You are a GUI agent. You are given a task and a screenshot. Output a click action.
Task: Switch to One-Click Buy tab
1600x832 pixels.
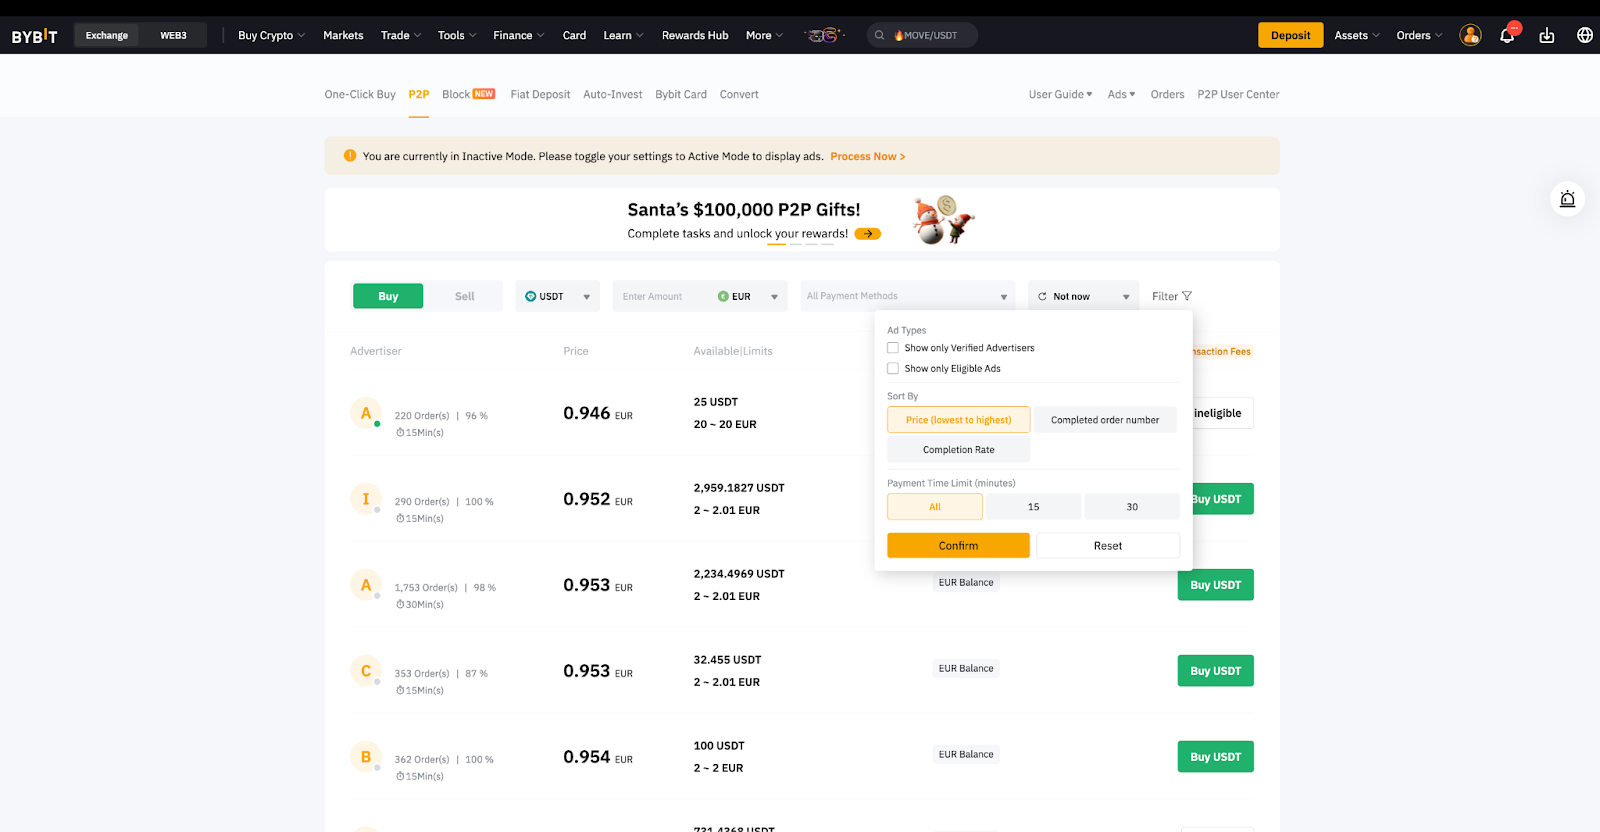pyautogui.click(x=360, y=94)
